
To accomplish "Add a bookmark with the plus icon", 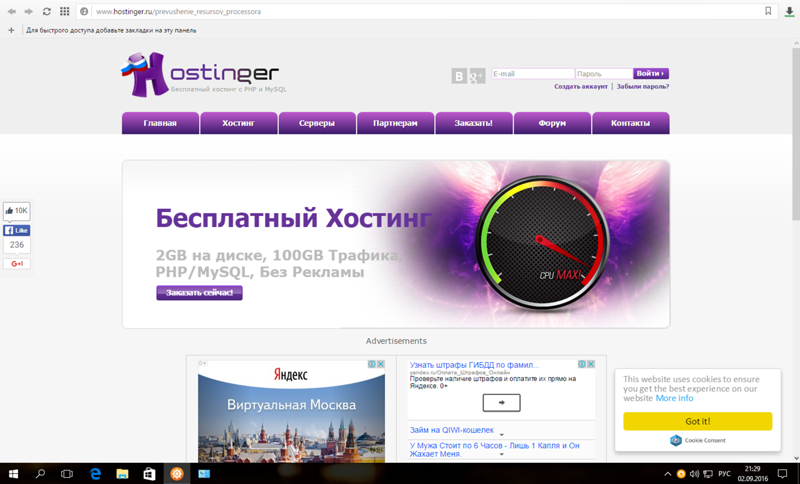I will (x=11, y=30).
